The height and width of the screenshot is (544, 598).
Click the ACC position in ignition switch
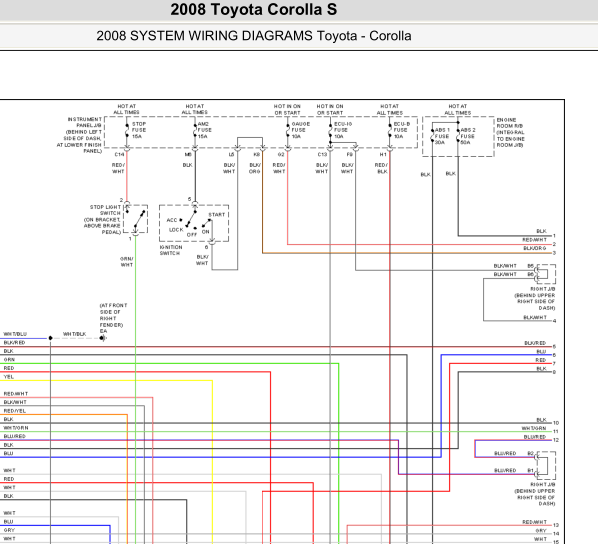[x=172, y=220]
